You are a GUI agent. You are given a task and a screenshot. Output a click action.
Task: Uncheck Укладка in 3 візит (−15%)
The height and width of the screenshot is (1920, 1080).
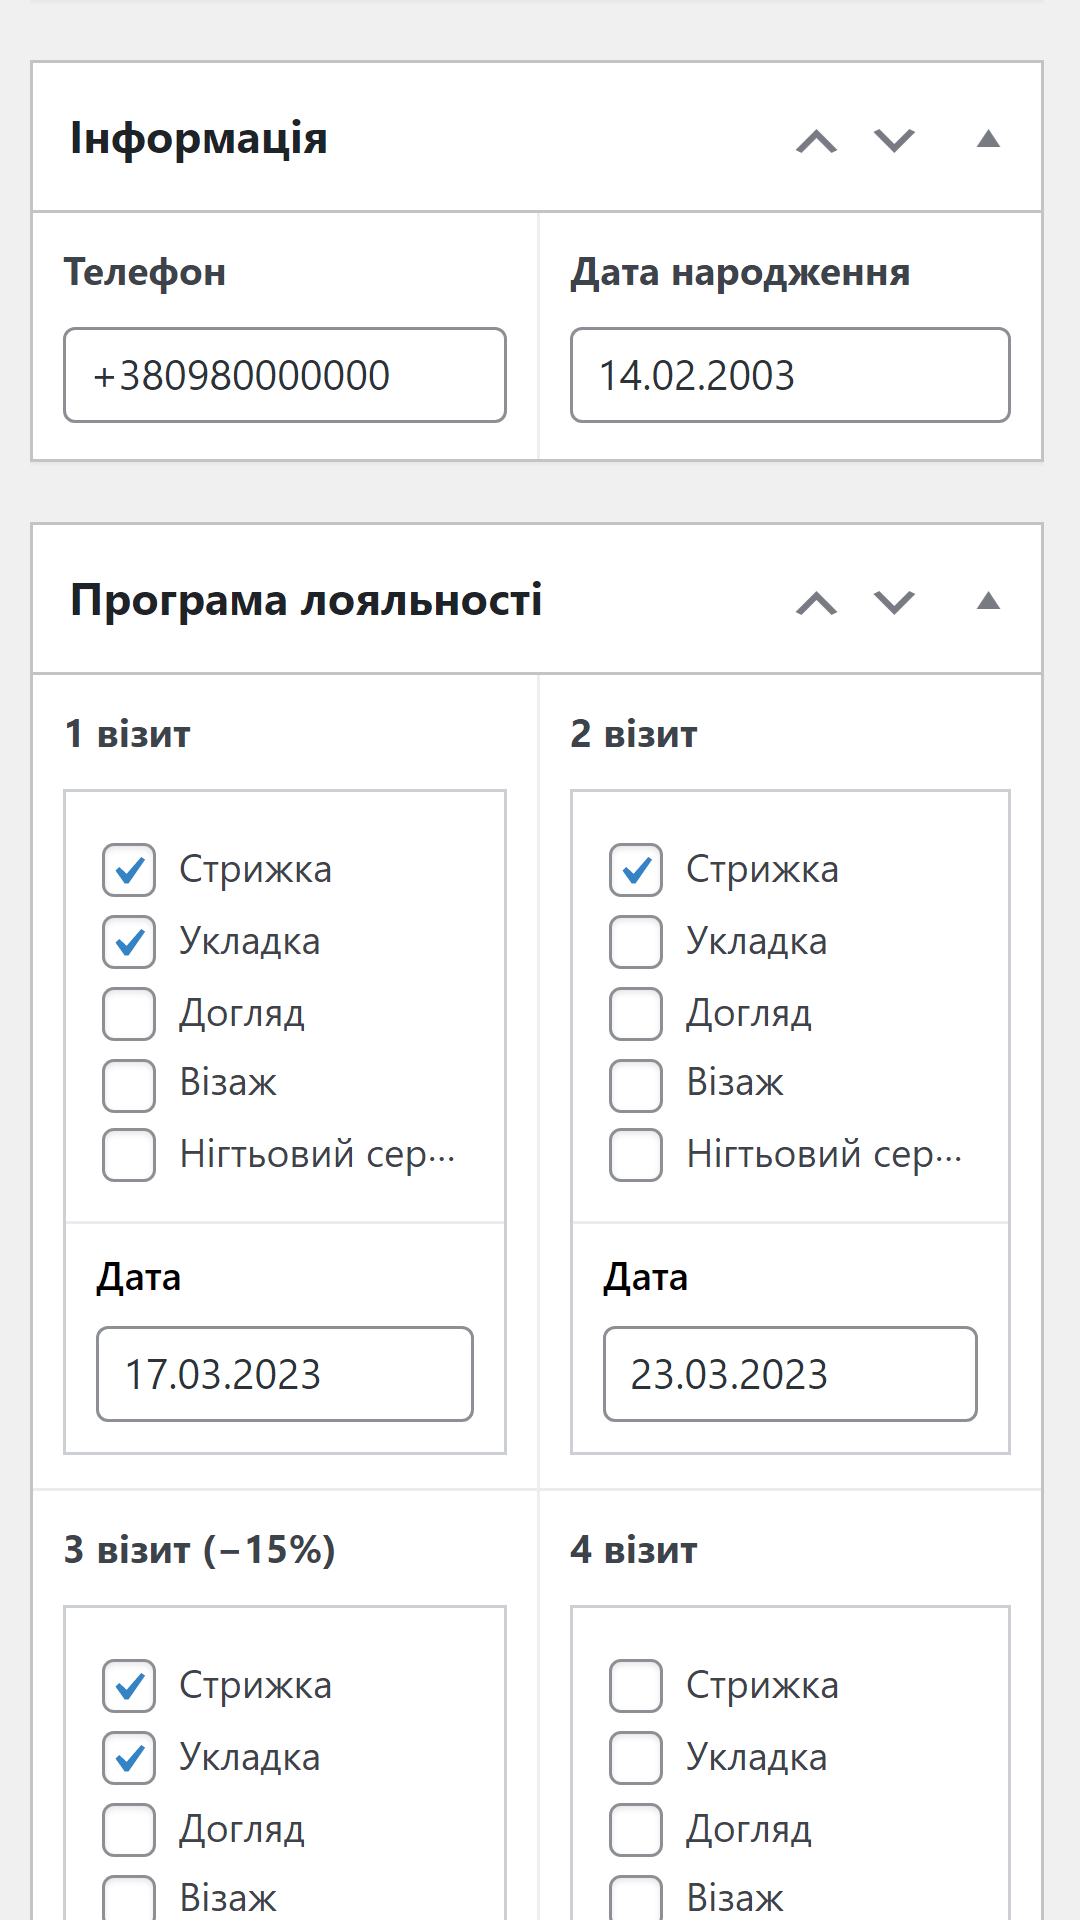129,1758
